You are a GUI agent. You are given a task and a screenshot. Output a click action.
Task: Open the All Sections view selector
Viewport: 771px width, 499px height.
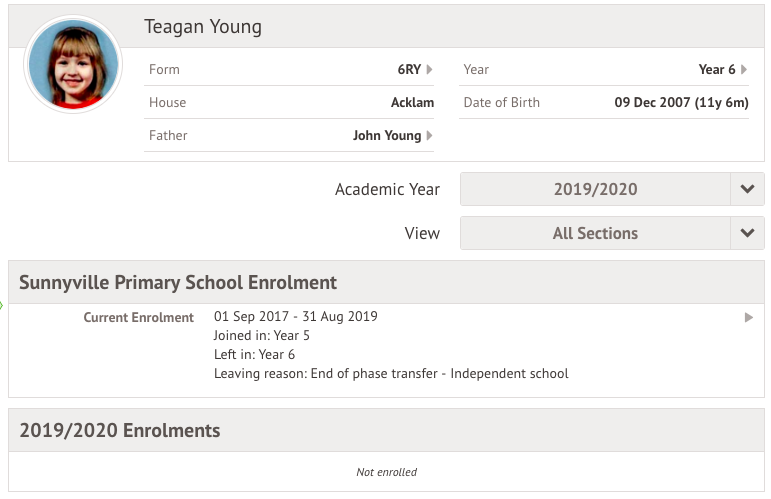tap(595, 233)
